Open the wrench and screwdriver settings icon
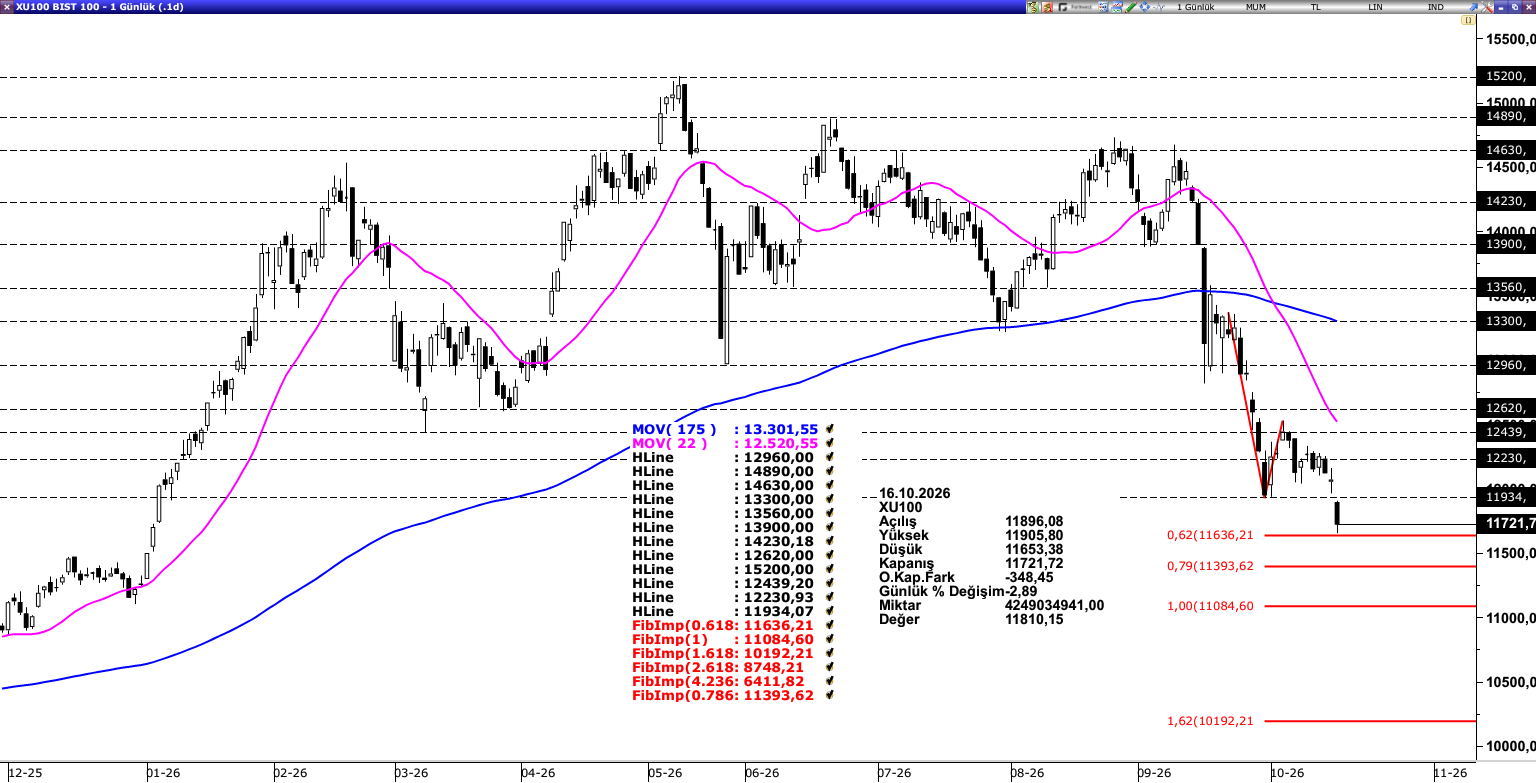1536x783 pixels. [x=1487, y=7]
